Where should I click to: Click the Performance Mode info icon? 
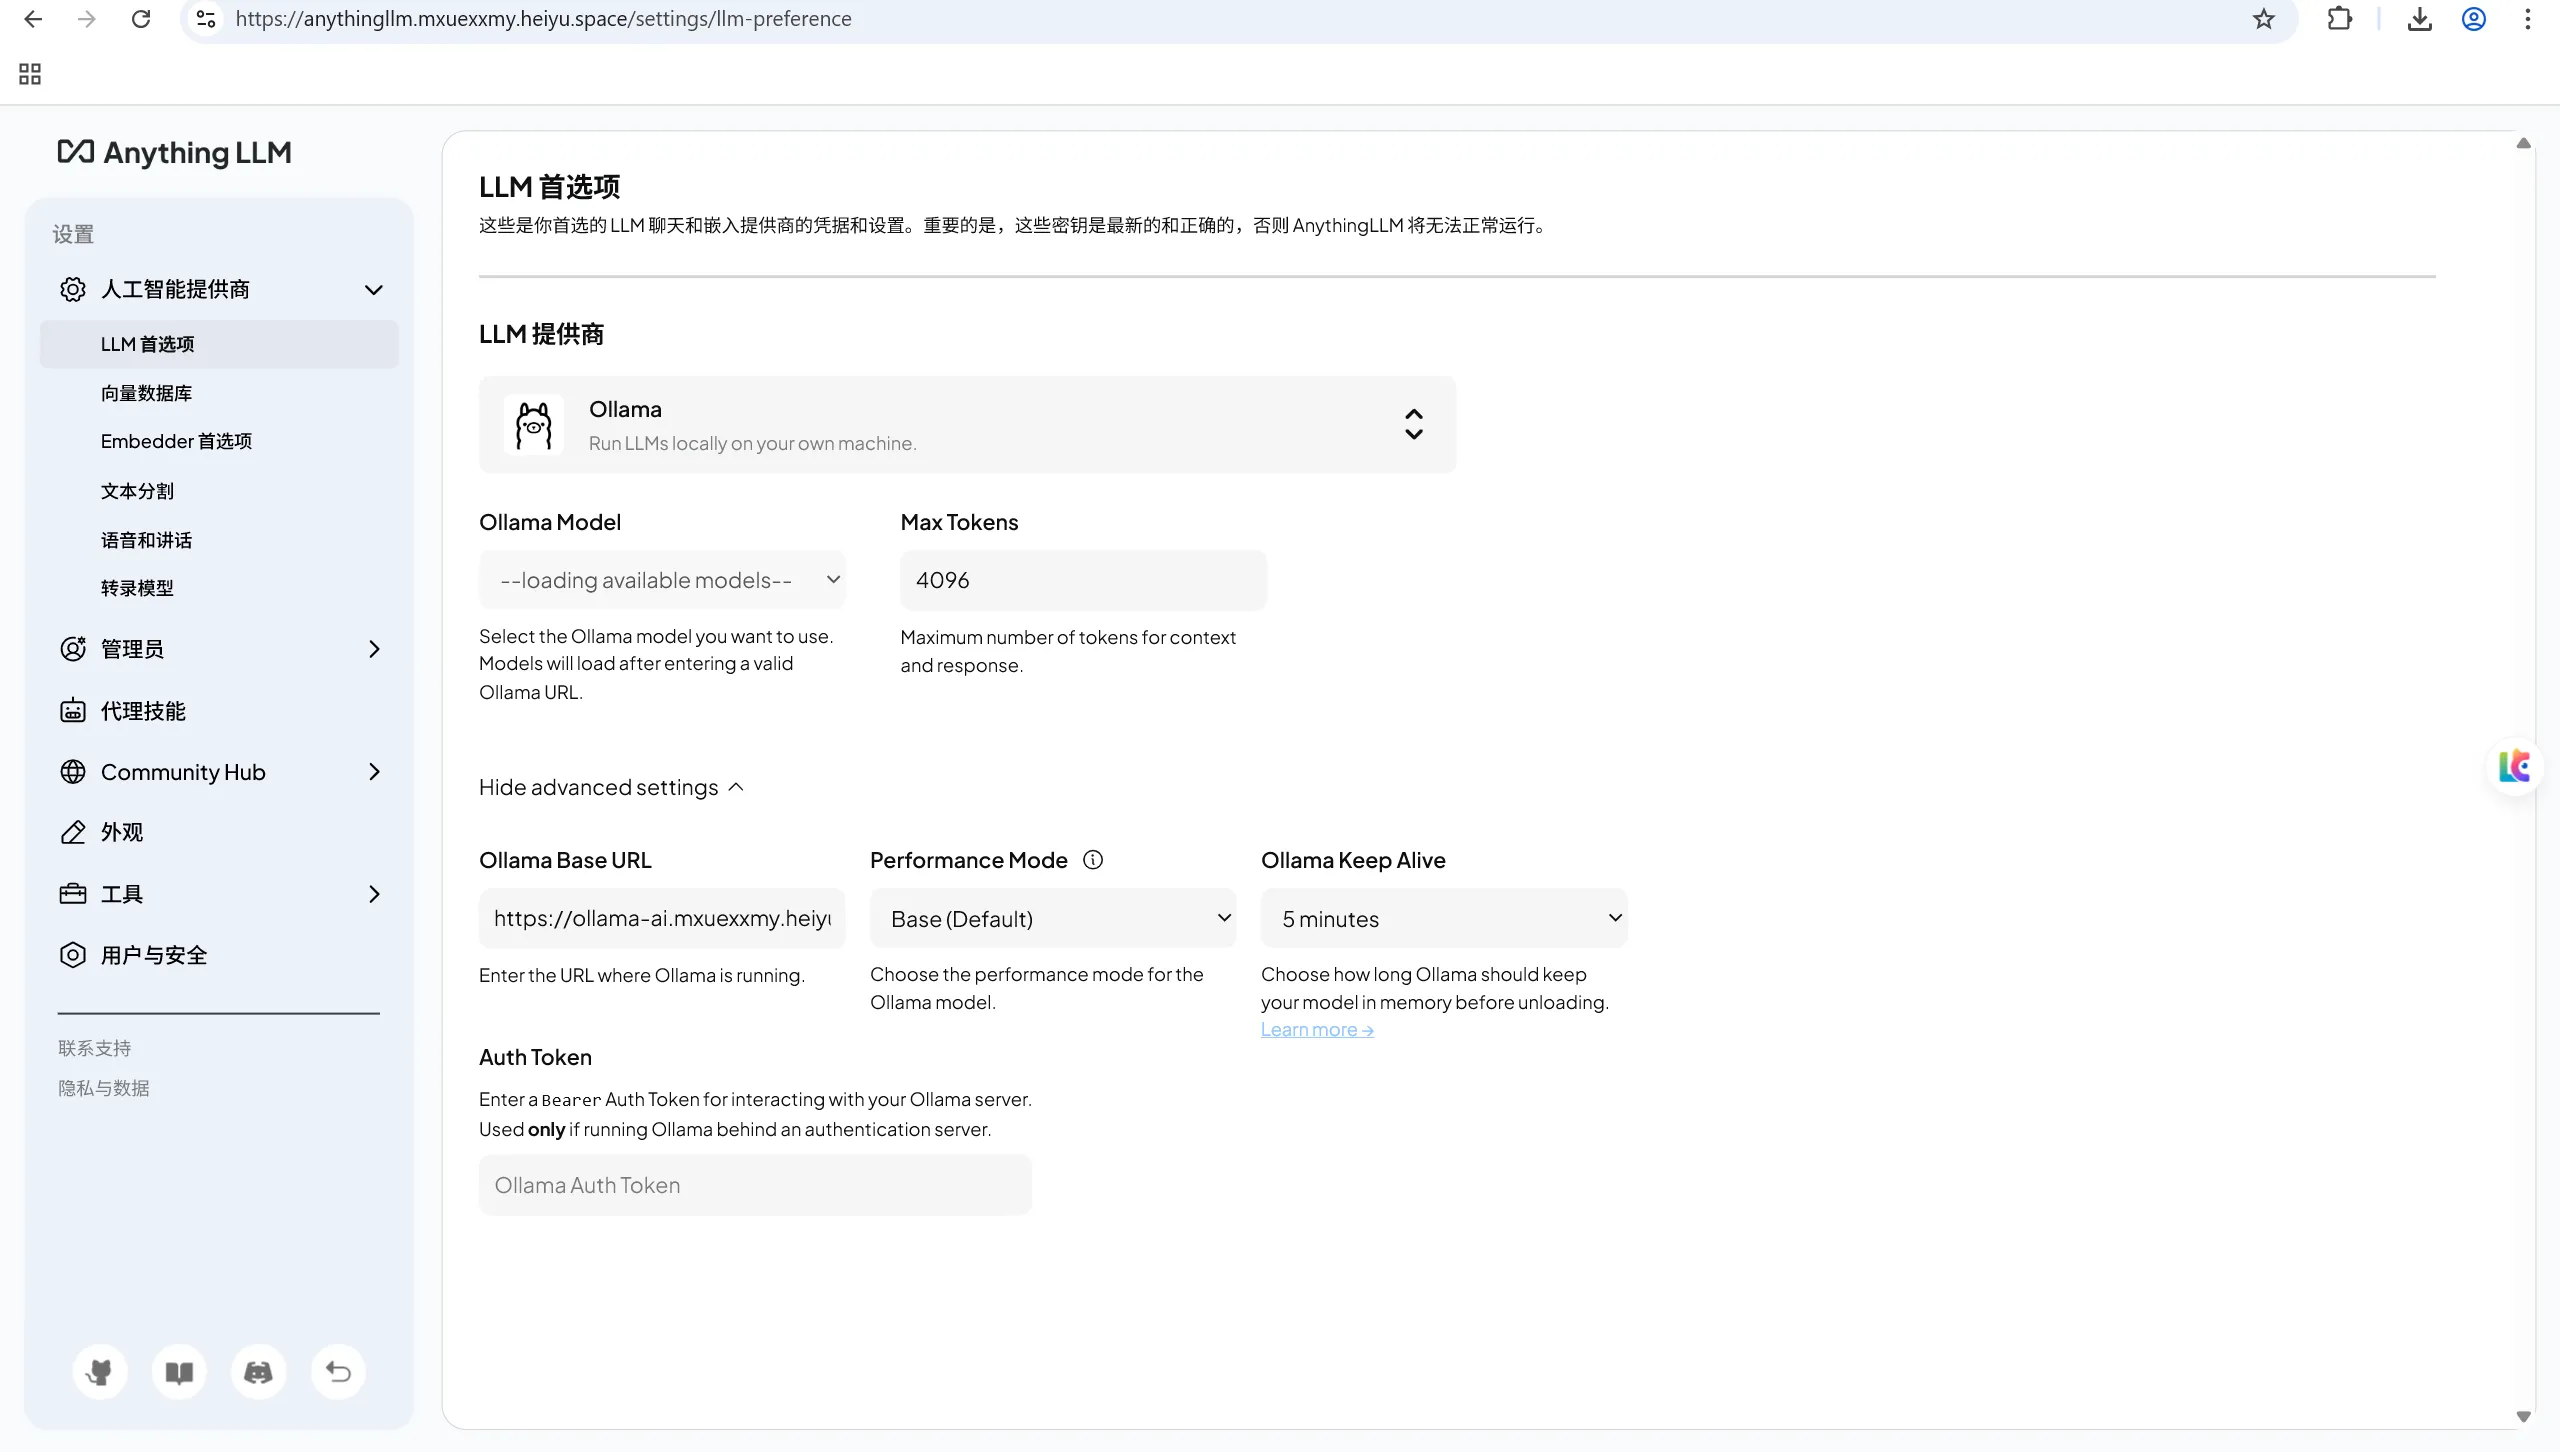click(x=1093, y=860)
